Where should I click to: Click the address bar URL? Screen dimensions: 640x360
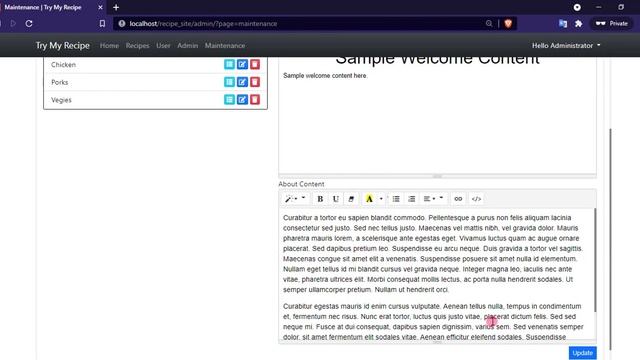203,24
